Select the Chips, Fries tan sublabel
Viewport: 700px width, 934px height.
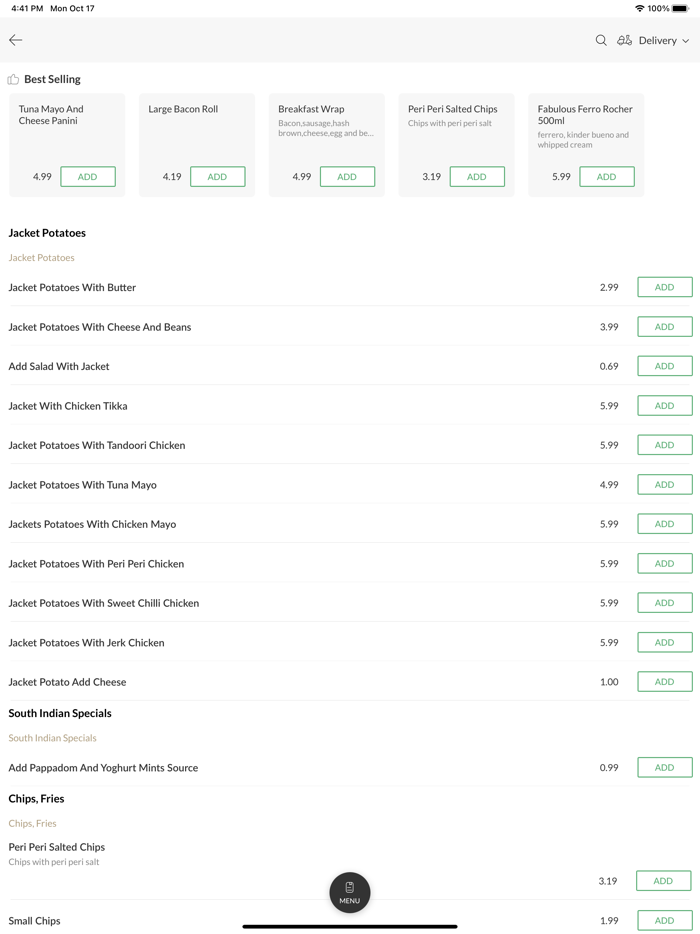(33, 823)
